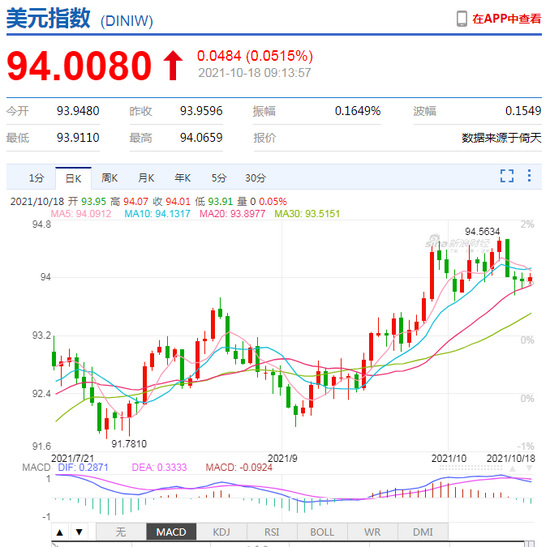550x547 pixels.
Task: Click the 数据来源于倚天 text
Action: (x=501, y=138)
